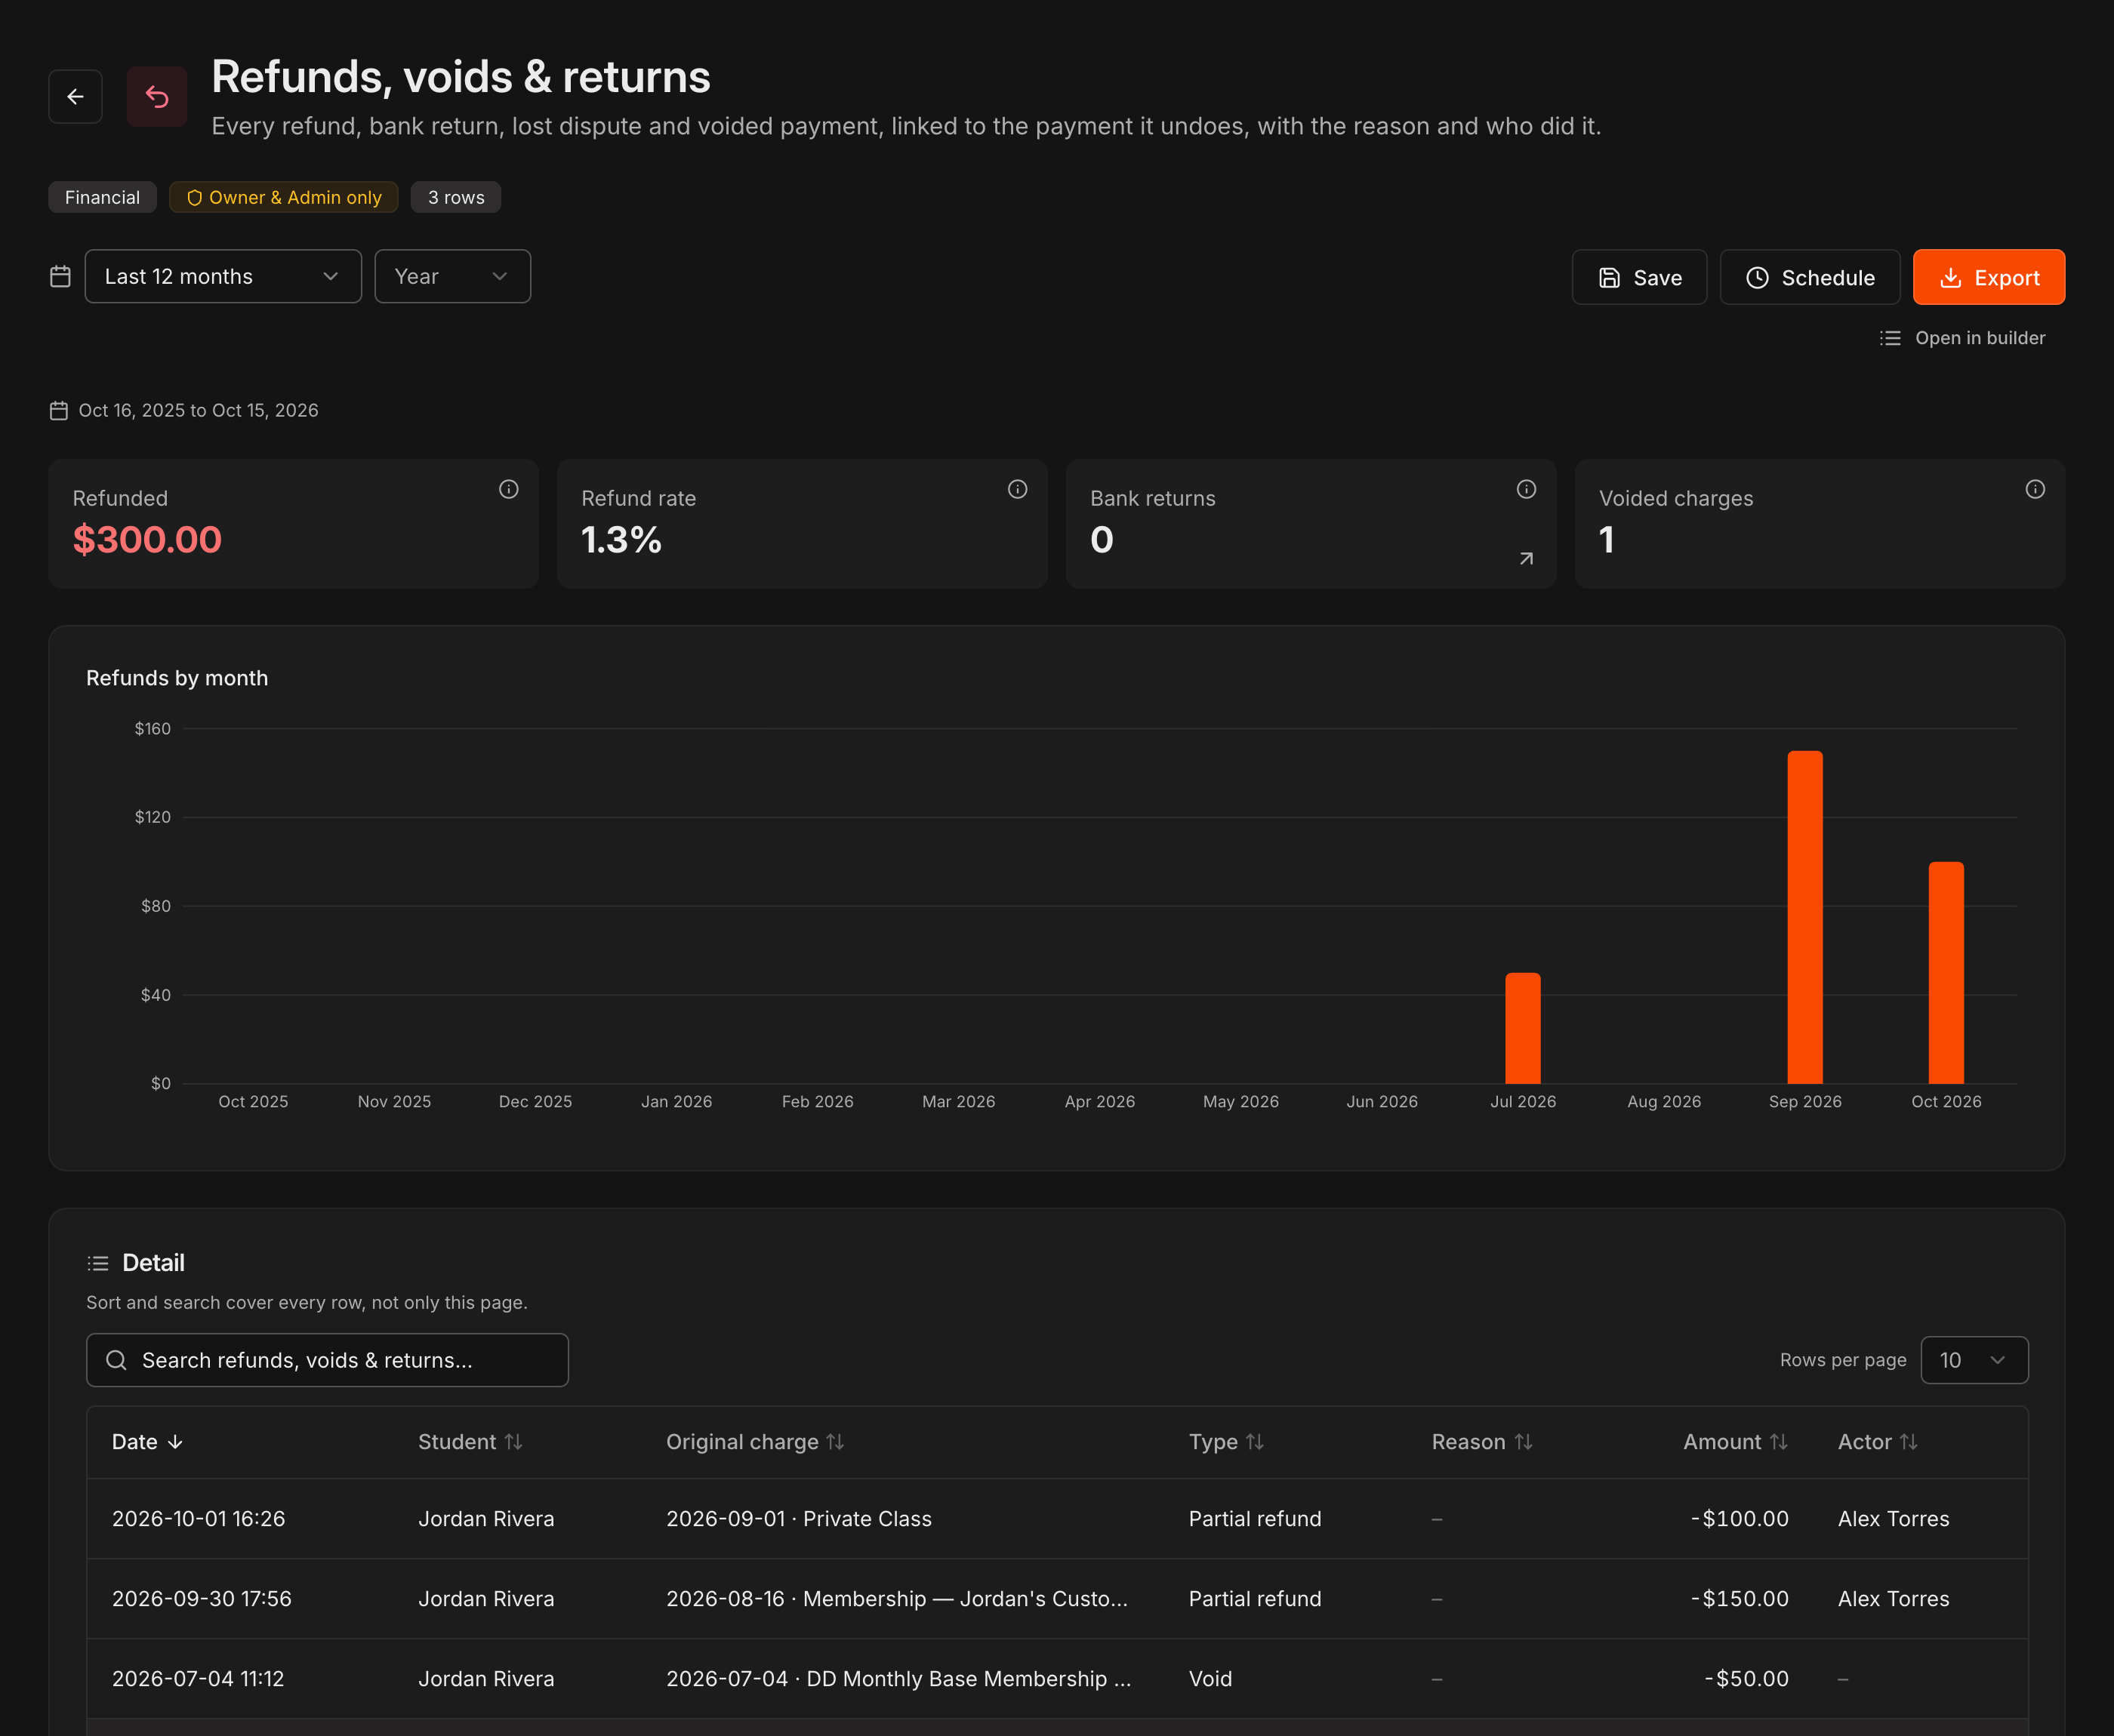Viewport: 2114px width, 1736px height.
Task: Toggle Date column sort direction arrow
Action: [x=175, y=1442]
